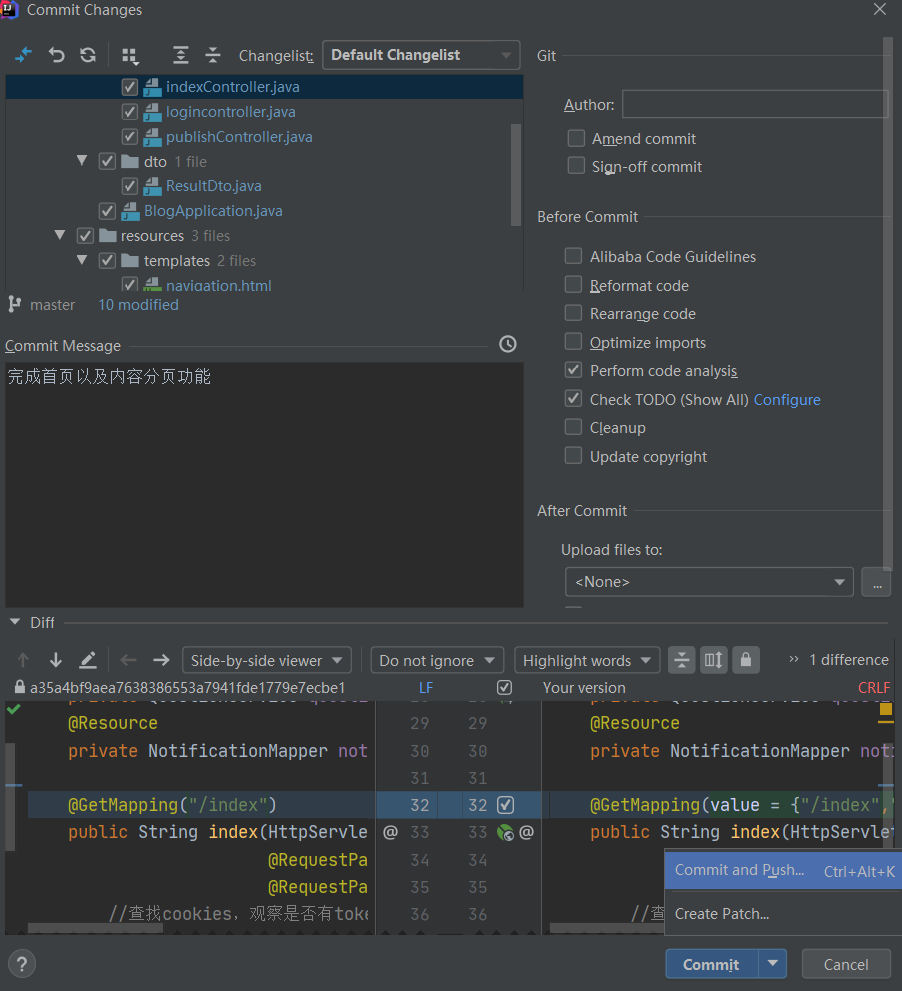
Task: Open commit message history clock icon
Action: coord(508,344)
